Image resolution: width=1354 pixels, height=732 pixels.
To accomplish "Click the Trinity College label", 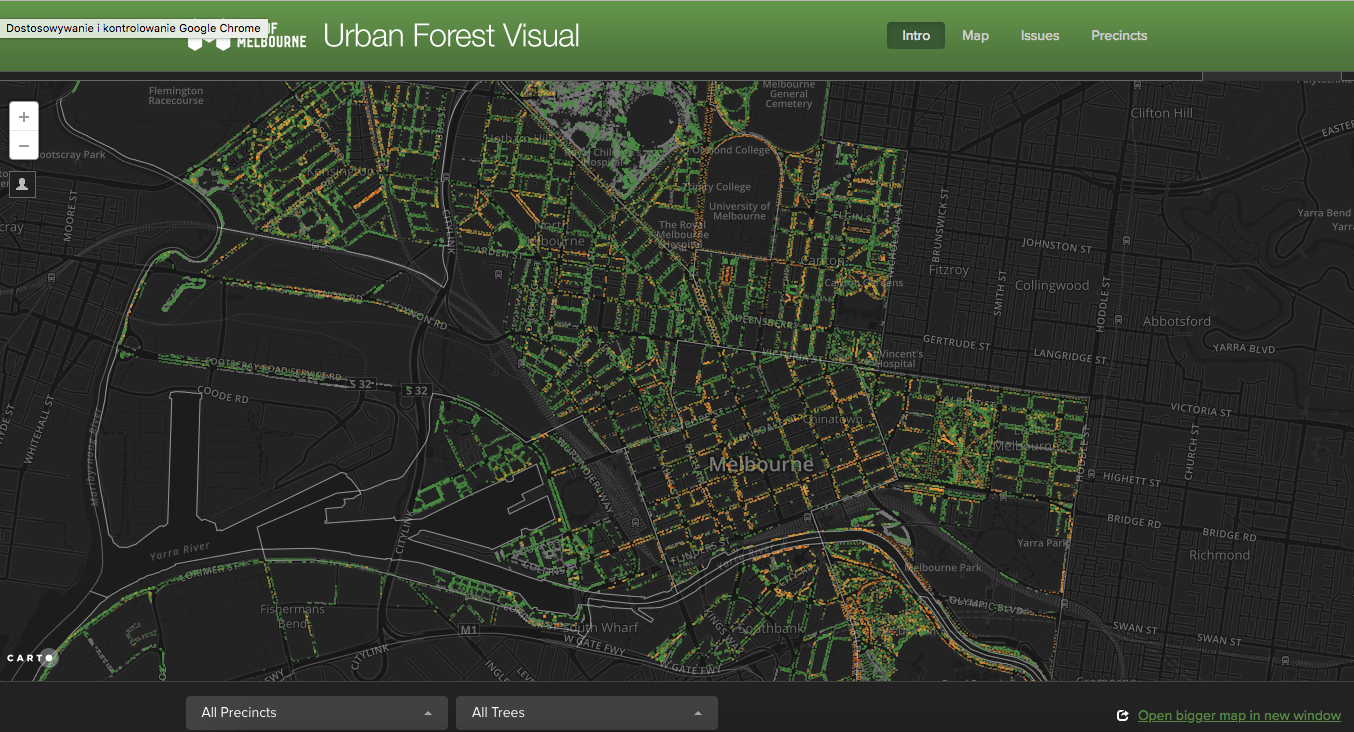I will [x=719, y=187].
